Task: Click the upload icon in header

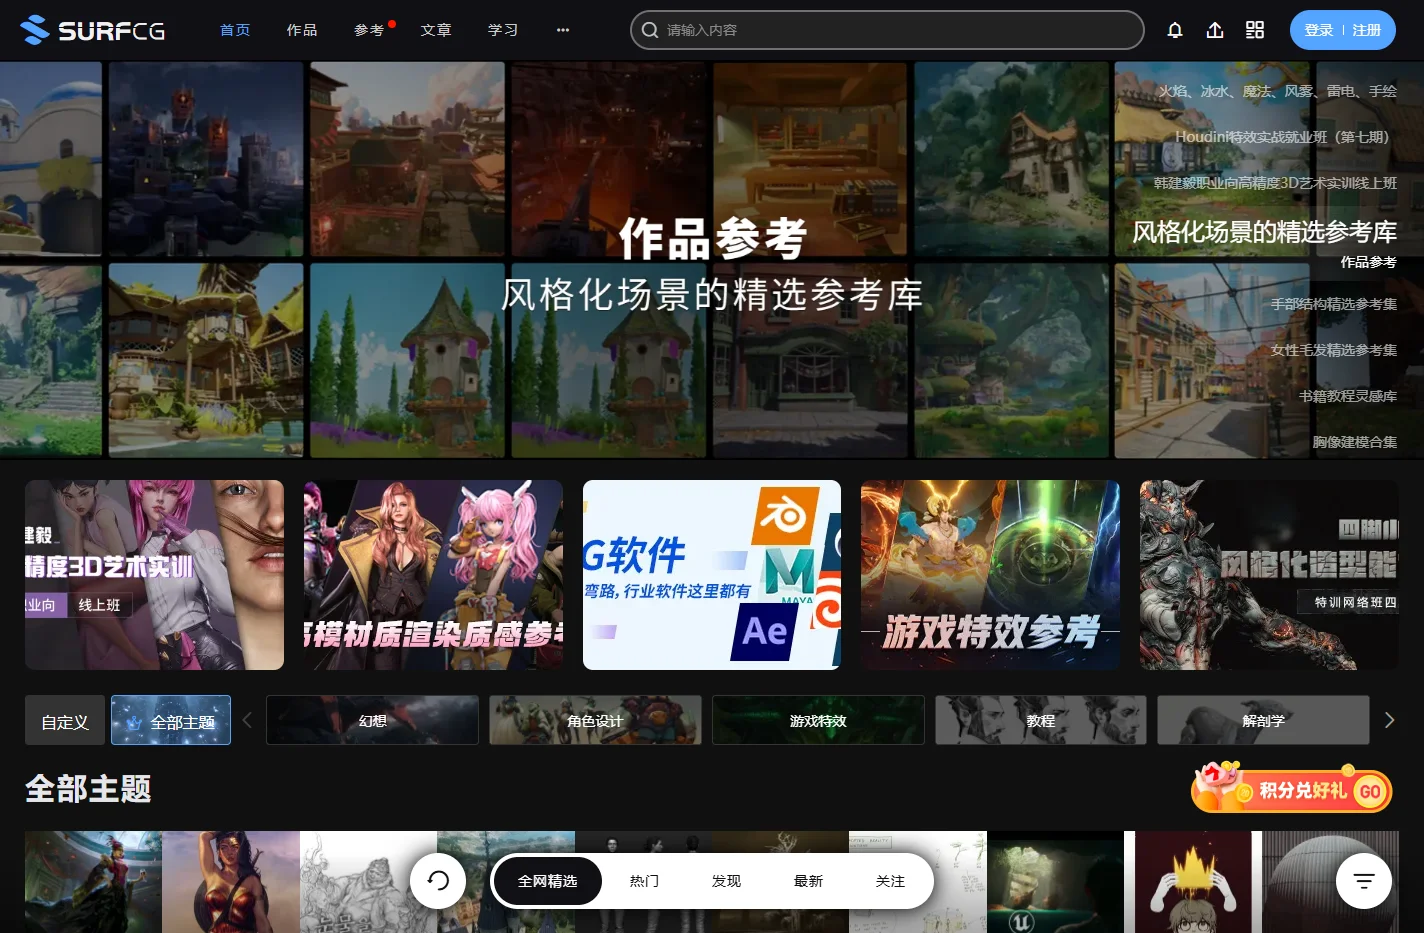Action: pos(1215,30)
